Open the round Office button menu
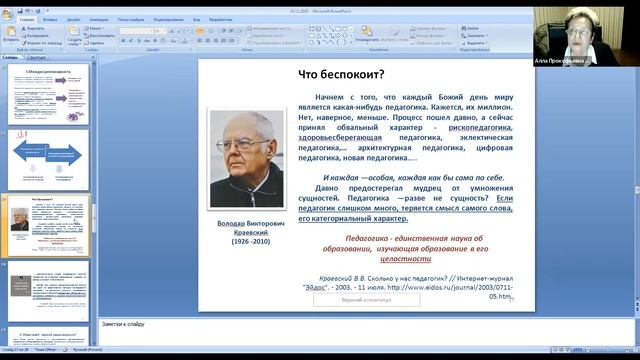Screen dimensions: 640x360 (7, 15)
